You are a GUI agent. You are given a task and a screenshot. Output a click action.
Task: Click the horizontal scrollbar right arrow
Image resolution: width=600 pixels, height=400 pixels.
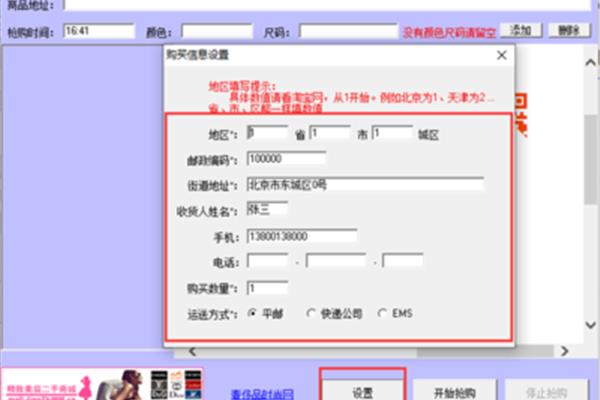564,351
